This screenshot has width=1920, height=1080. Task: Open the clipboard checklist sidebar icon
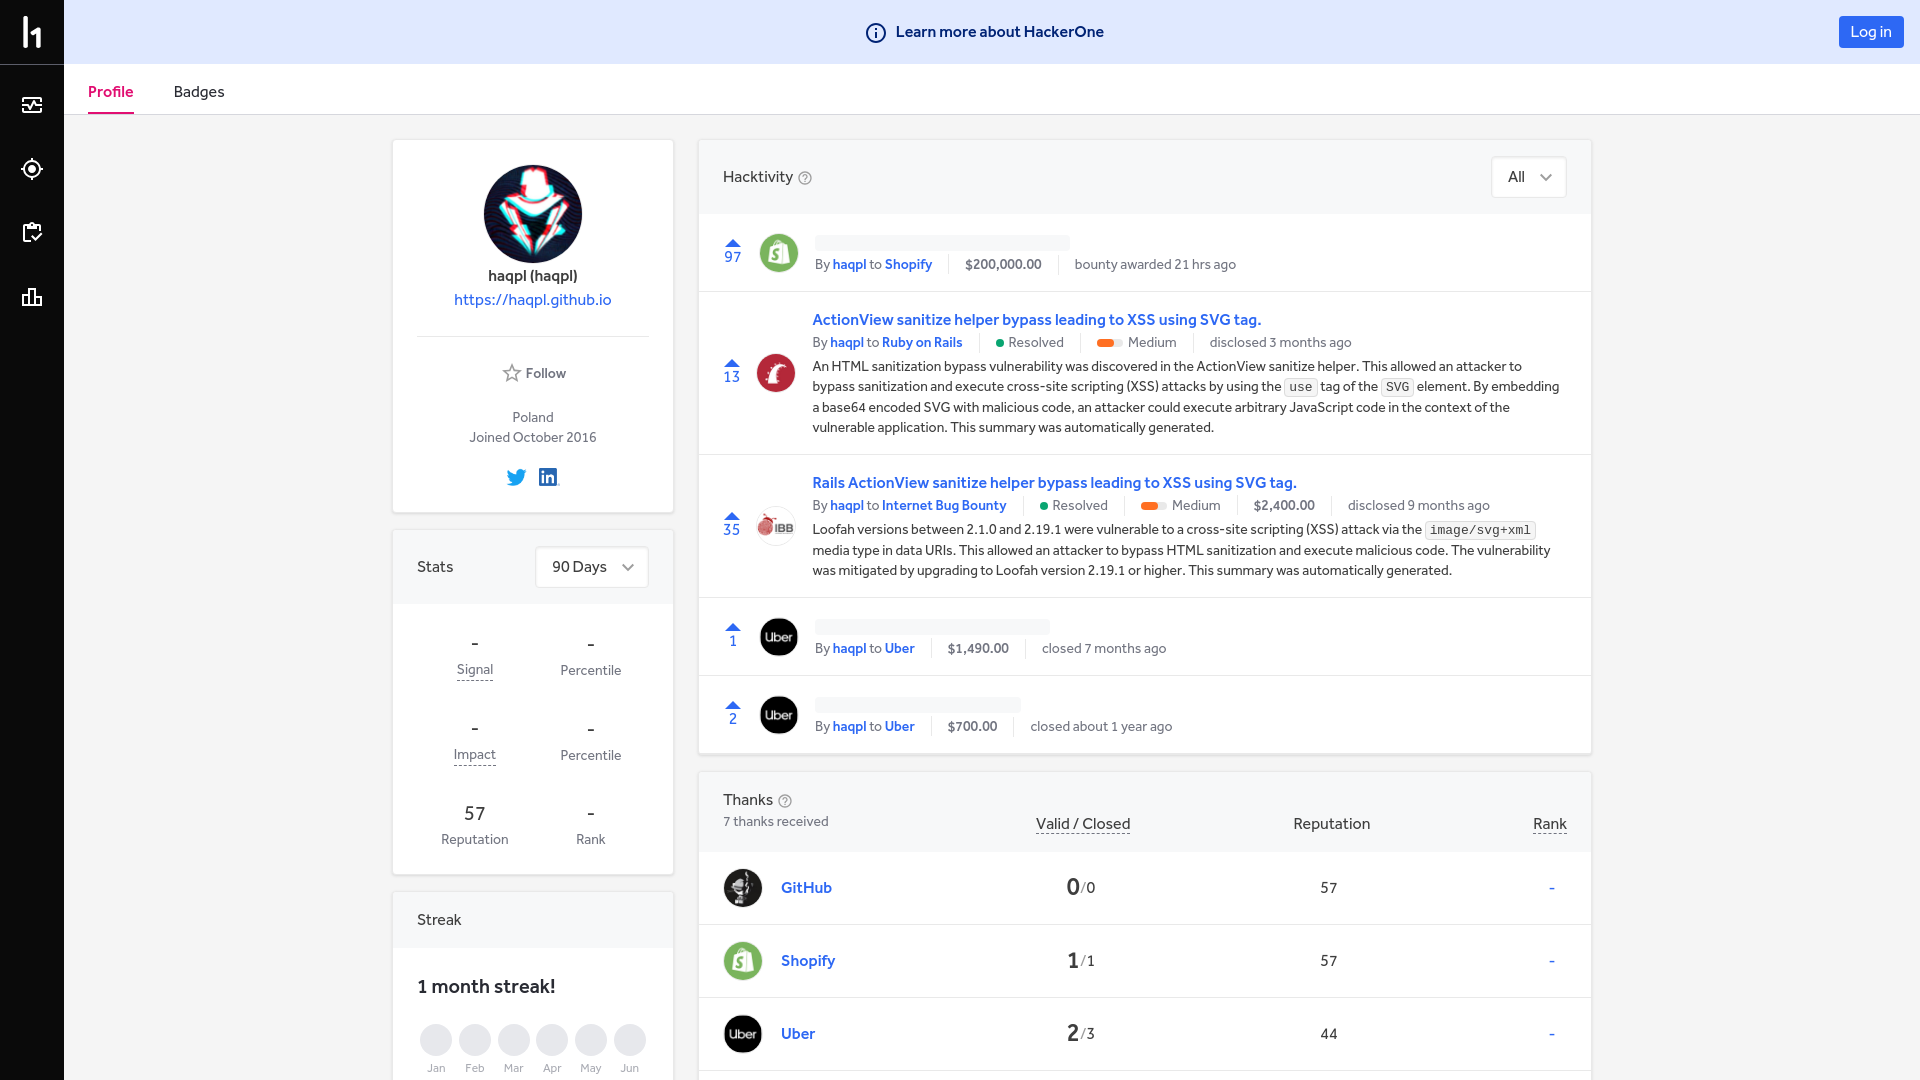32,233
